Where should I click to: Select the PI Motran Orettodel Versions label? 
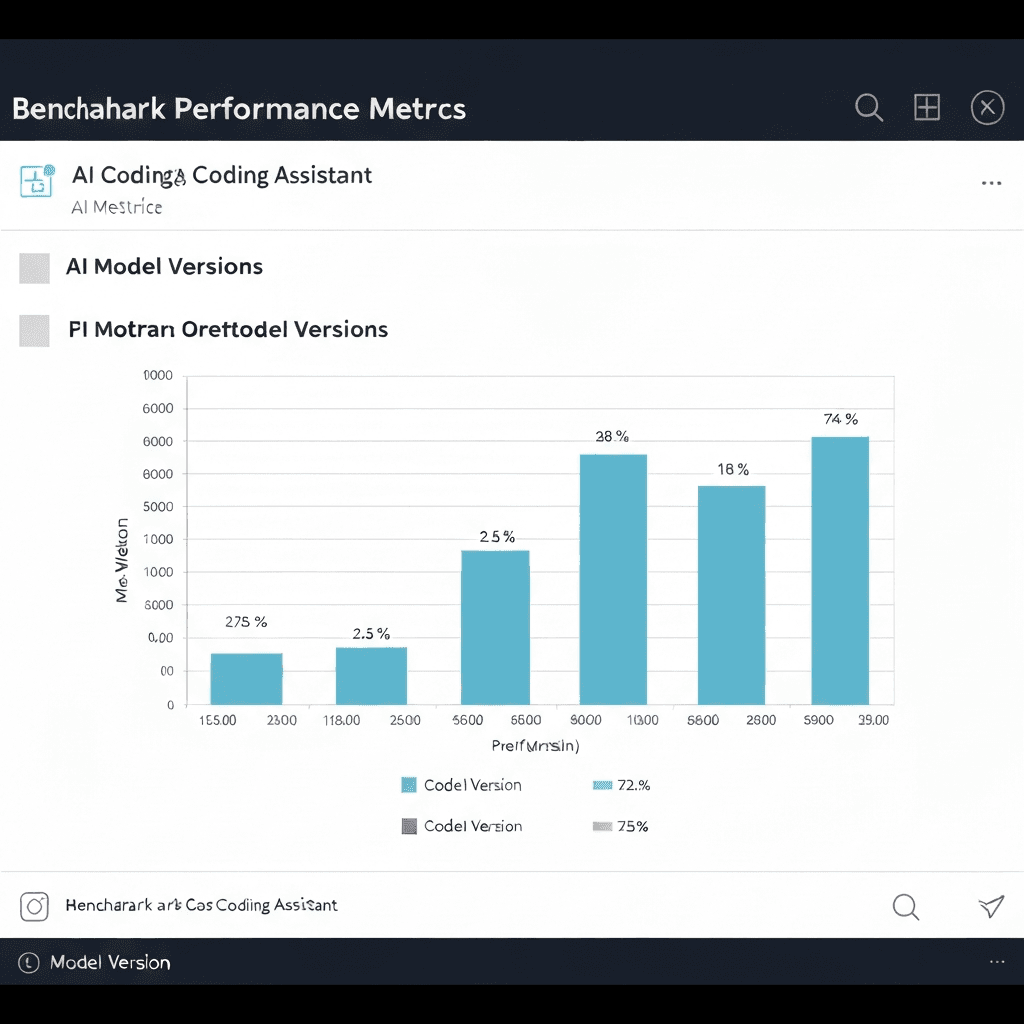[x=228, y=329]
